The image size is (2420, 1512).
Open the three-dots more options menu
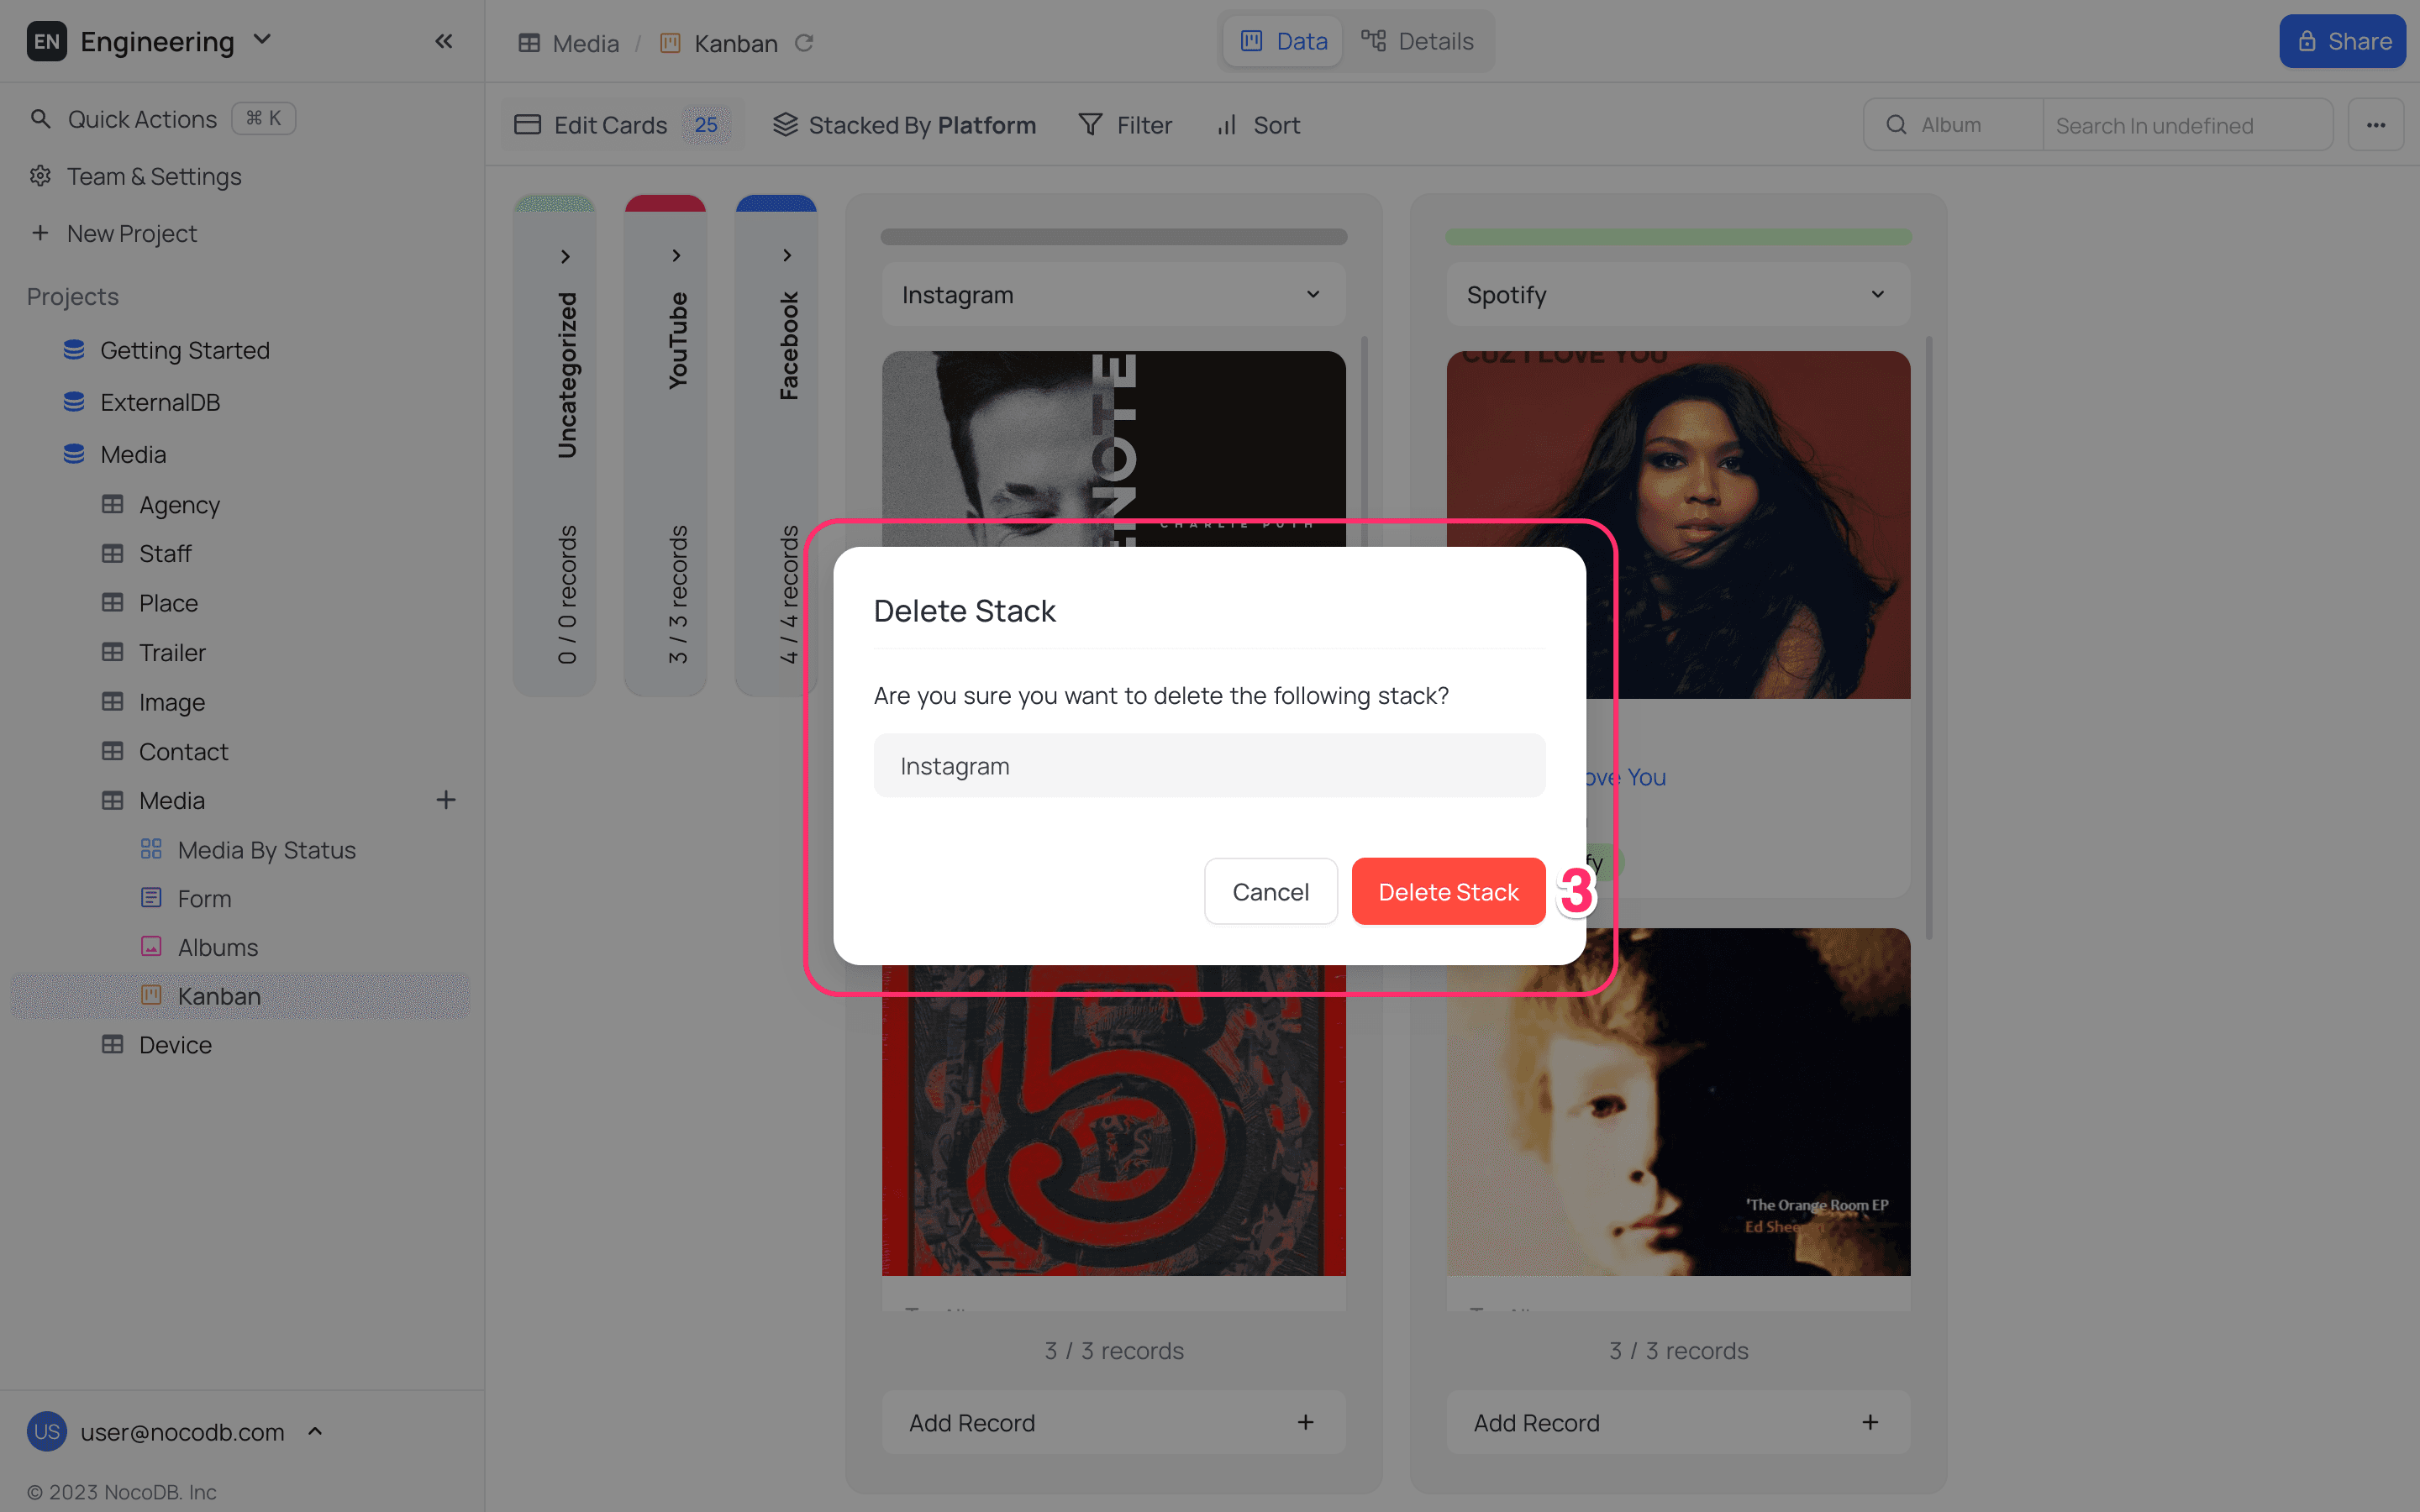point(2375,125)
